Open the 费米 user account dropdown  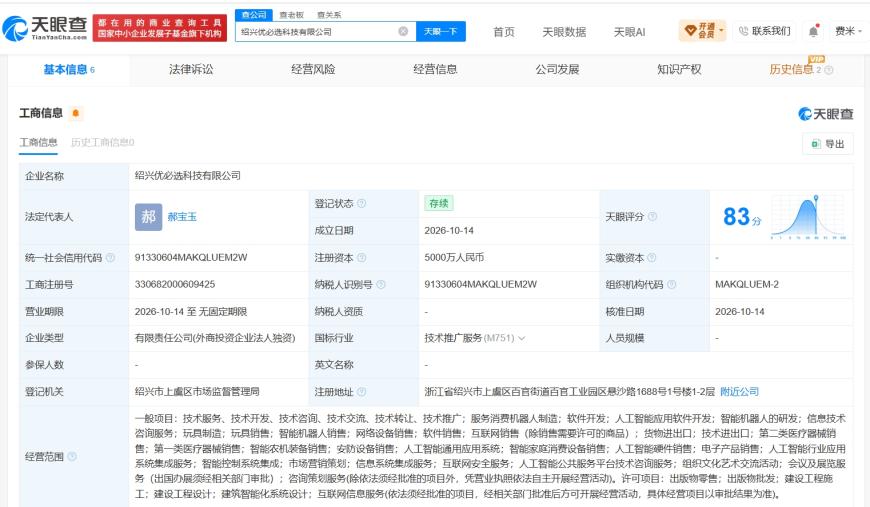pos(848,31)
